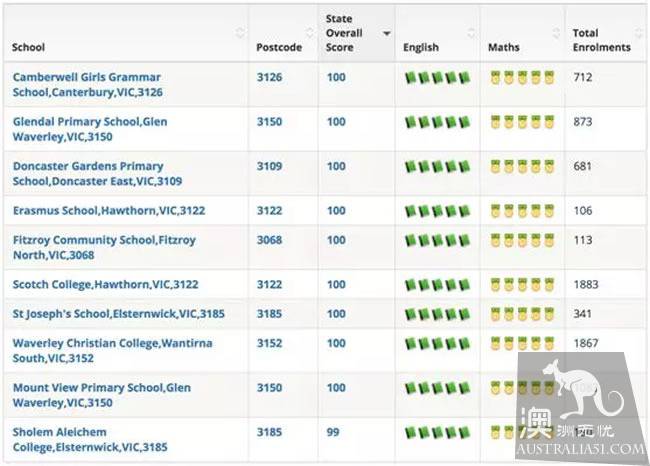
Task: Click English book rating for Camberwell Girls Grammar
Action: [437, 78]
